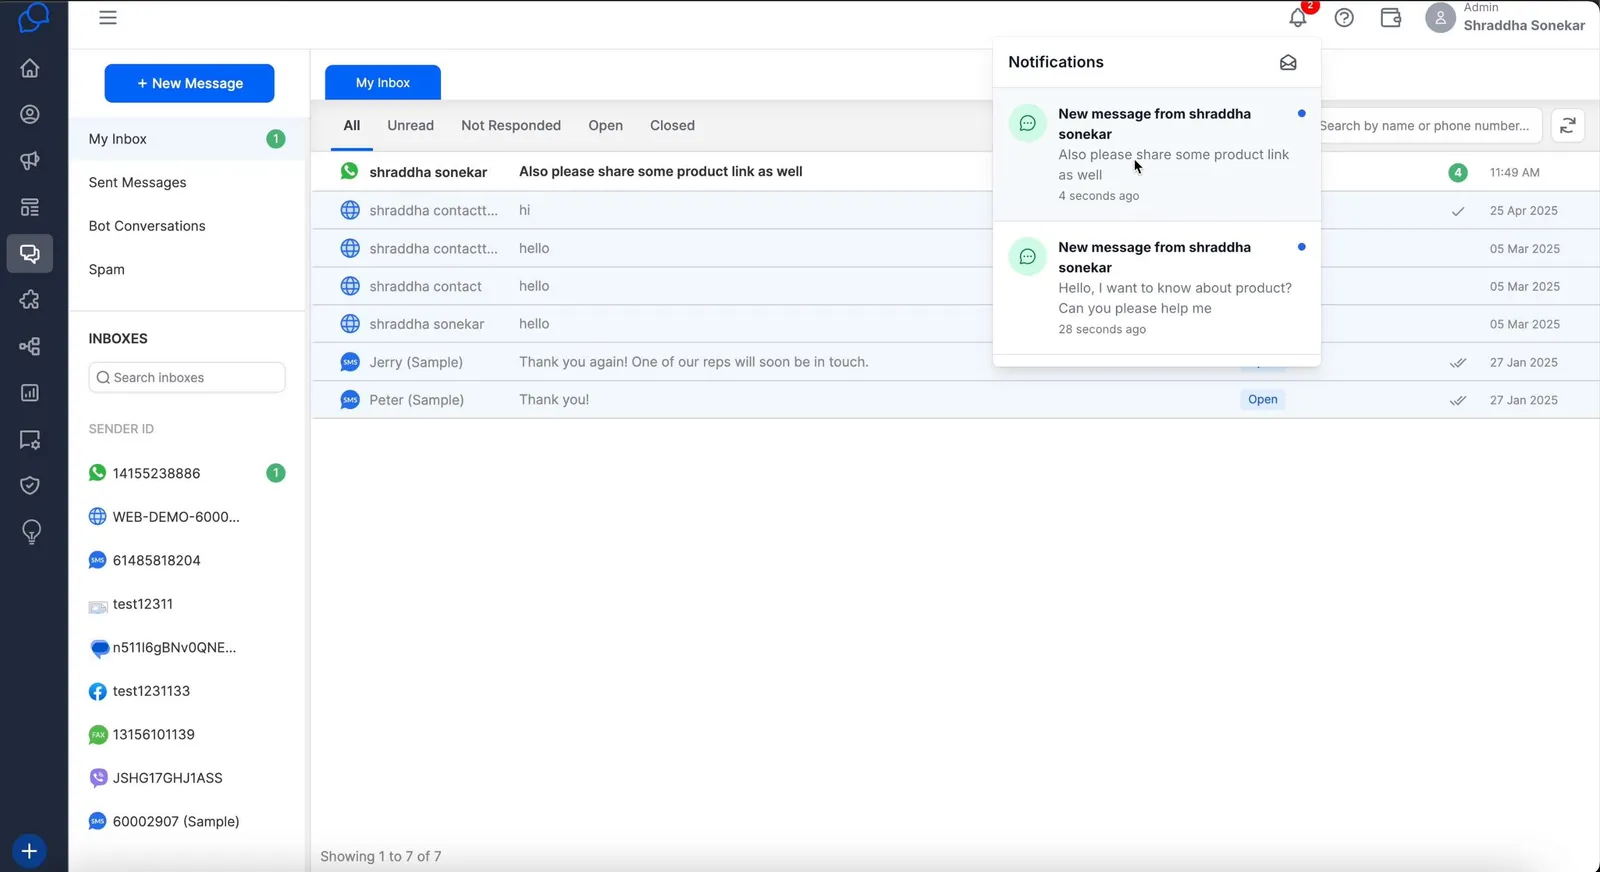Click search by name or phone field
This screenshot has width=1600, height=872.
pos(1430,126)
